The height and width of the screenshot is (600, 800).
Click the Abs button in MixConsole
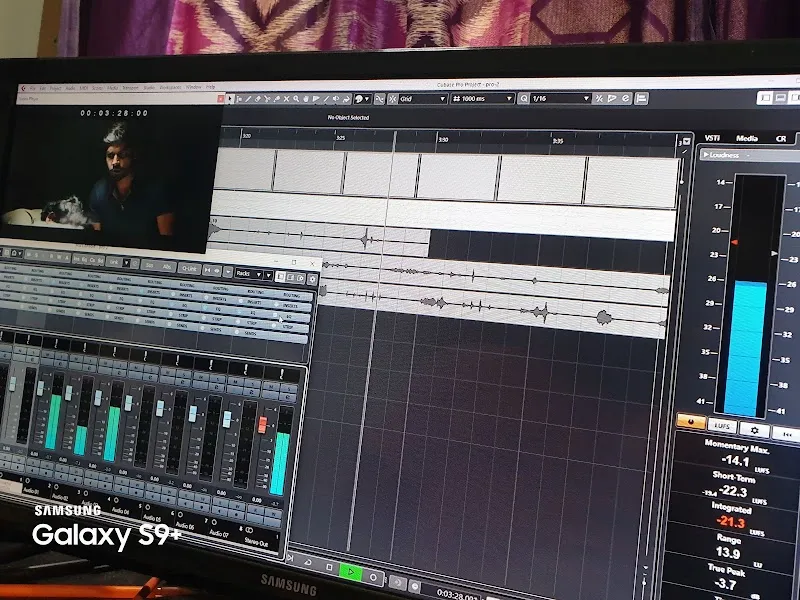(x=167, y=266)
